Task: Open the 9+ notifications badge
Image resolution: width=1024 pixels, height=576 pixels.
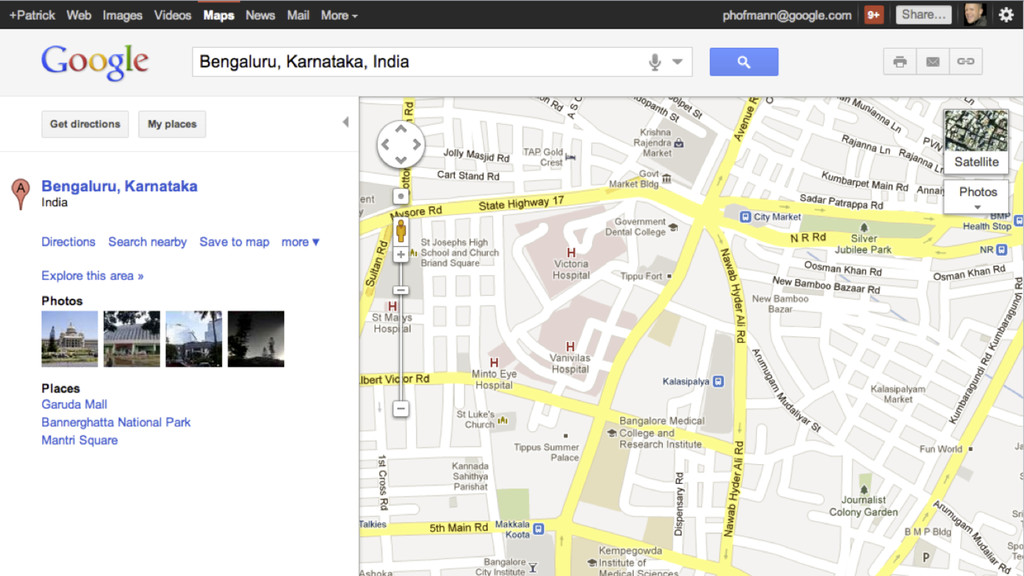Action: [x=874, y=15]
